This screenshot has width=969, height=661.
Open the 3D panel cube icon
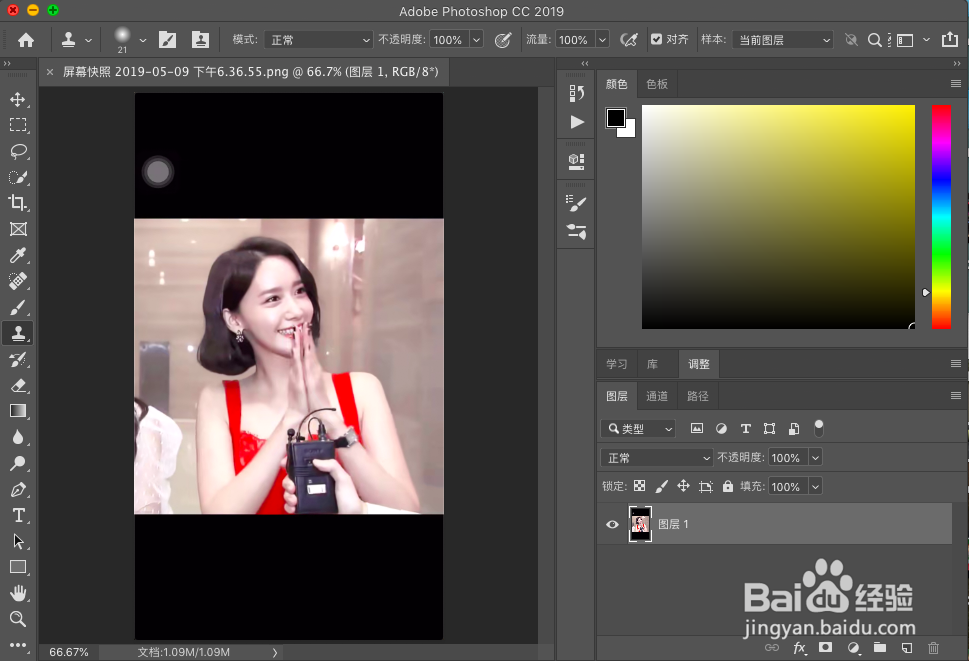click(x=576, y=162)
